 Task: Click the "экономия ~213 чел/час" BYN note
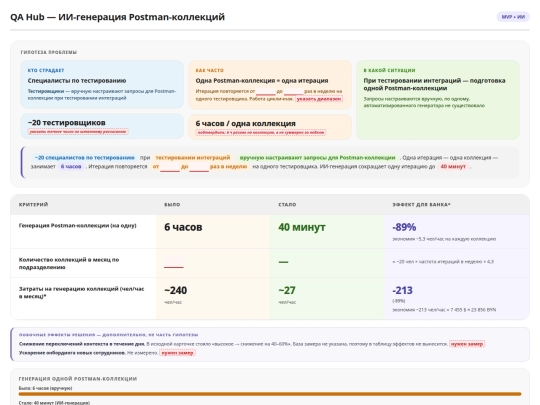(x=444, y=310)
